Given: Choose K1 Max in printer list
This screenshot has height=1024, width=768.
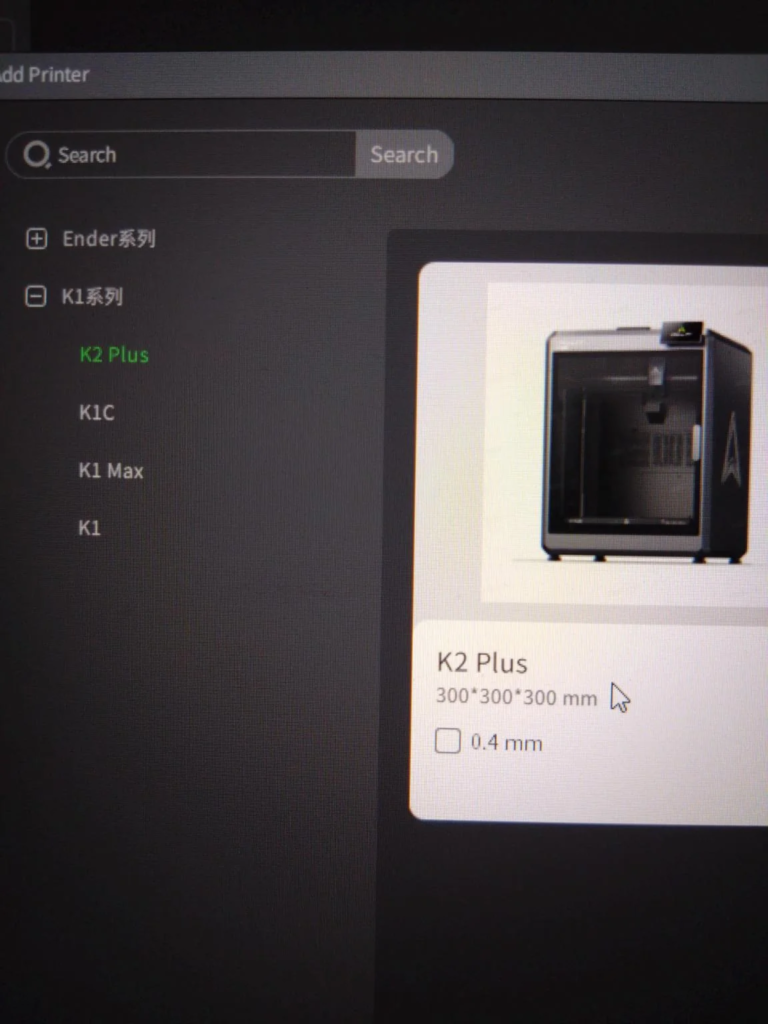Looking at the screenshot, I should pyautogui.click(x=111, y=470).
